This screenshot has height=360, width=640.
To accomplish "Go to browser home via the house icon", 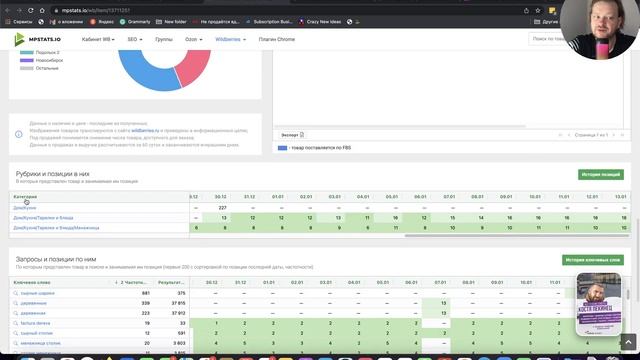I will [42, 10].
